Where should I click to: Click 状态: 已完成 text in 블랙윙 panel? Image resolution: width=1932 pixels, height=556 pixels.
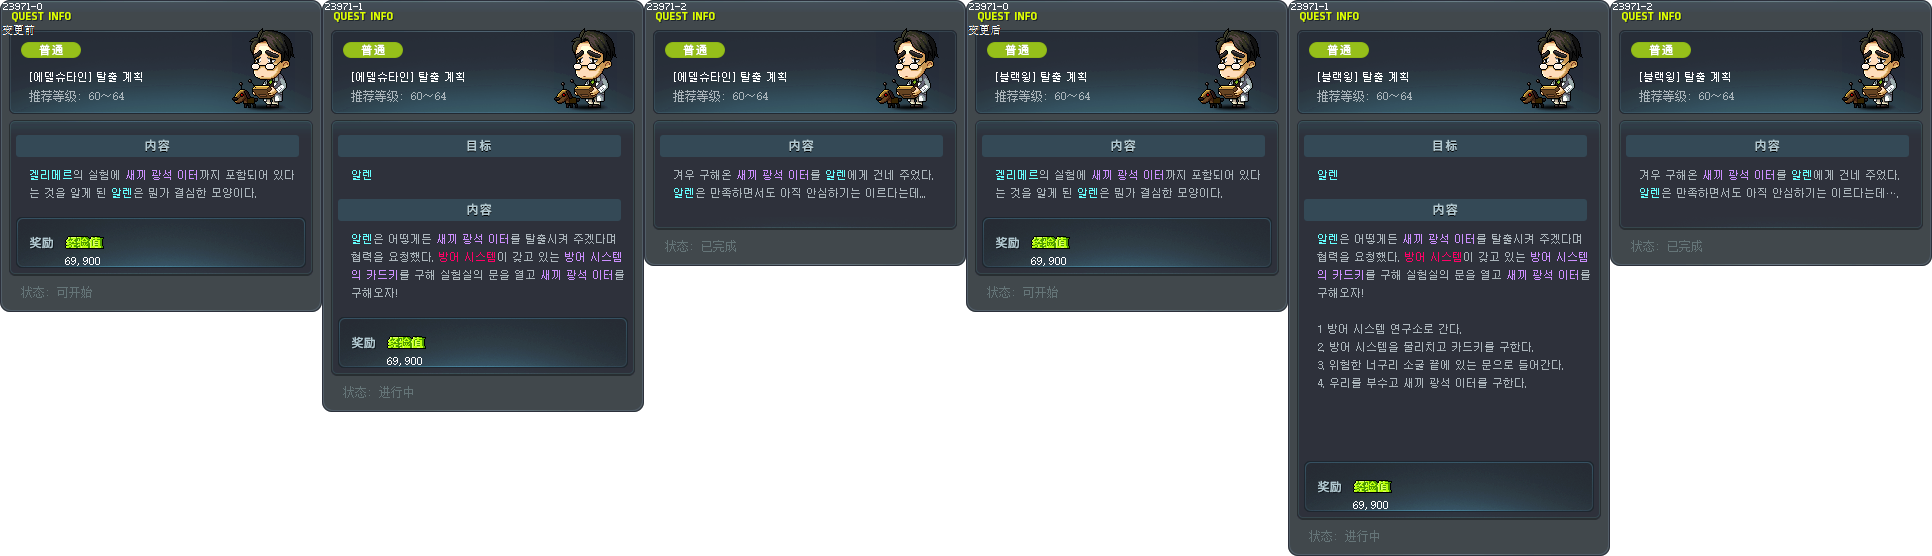(x=1667, y=246)
